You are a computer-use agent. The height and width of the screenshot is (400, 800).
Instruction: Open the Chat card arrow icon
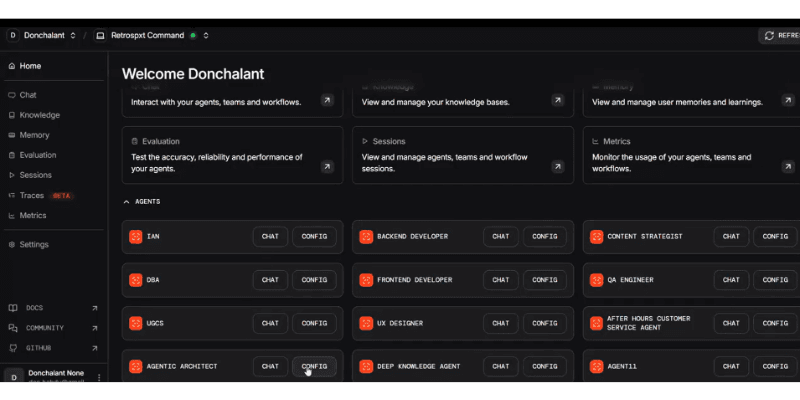pyautogui.click(x=328, y=100)
